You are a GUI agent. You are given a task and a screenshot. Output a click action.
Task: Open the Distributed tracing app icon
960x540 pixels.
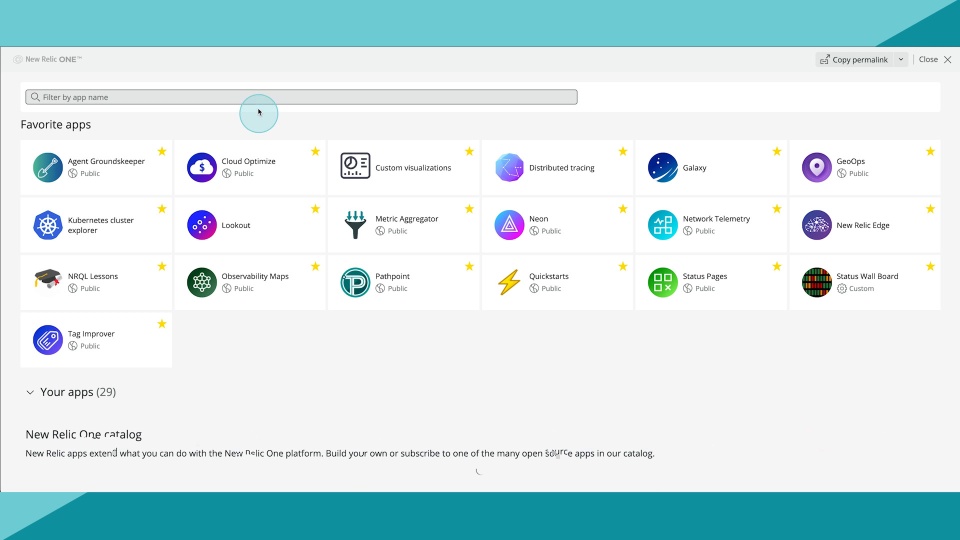pyautogui.click(x=509, y=167)
